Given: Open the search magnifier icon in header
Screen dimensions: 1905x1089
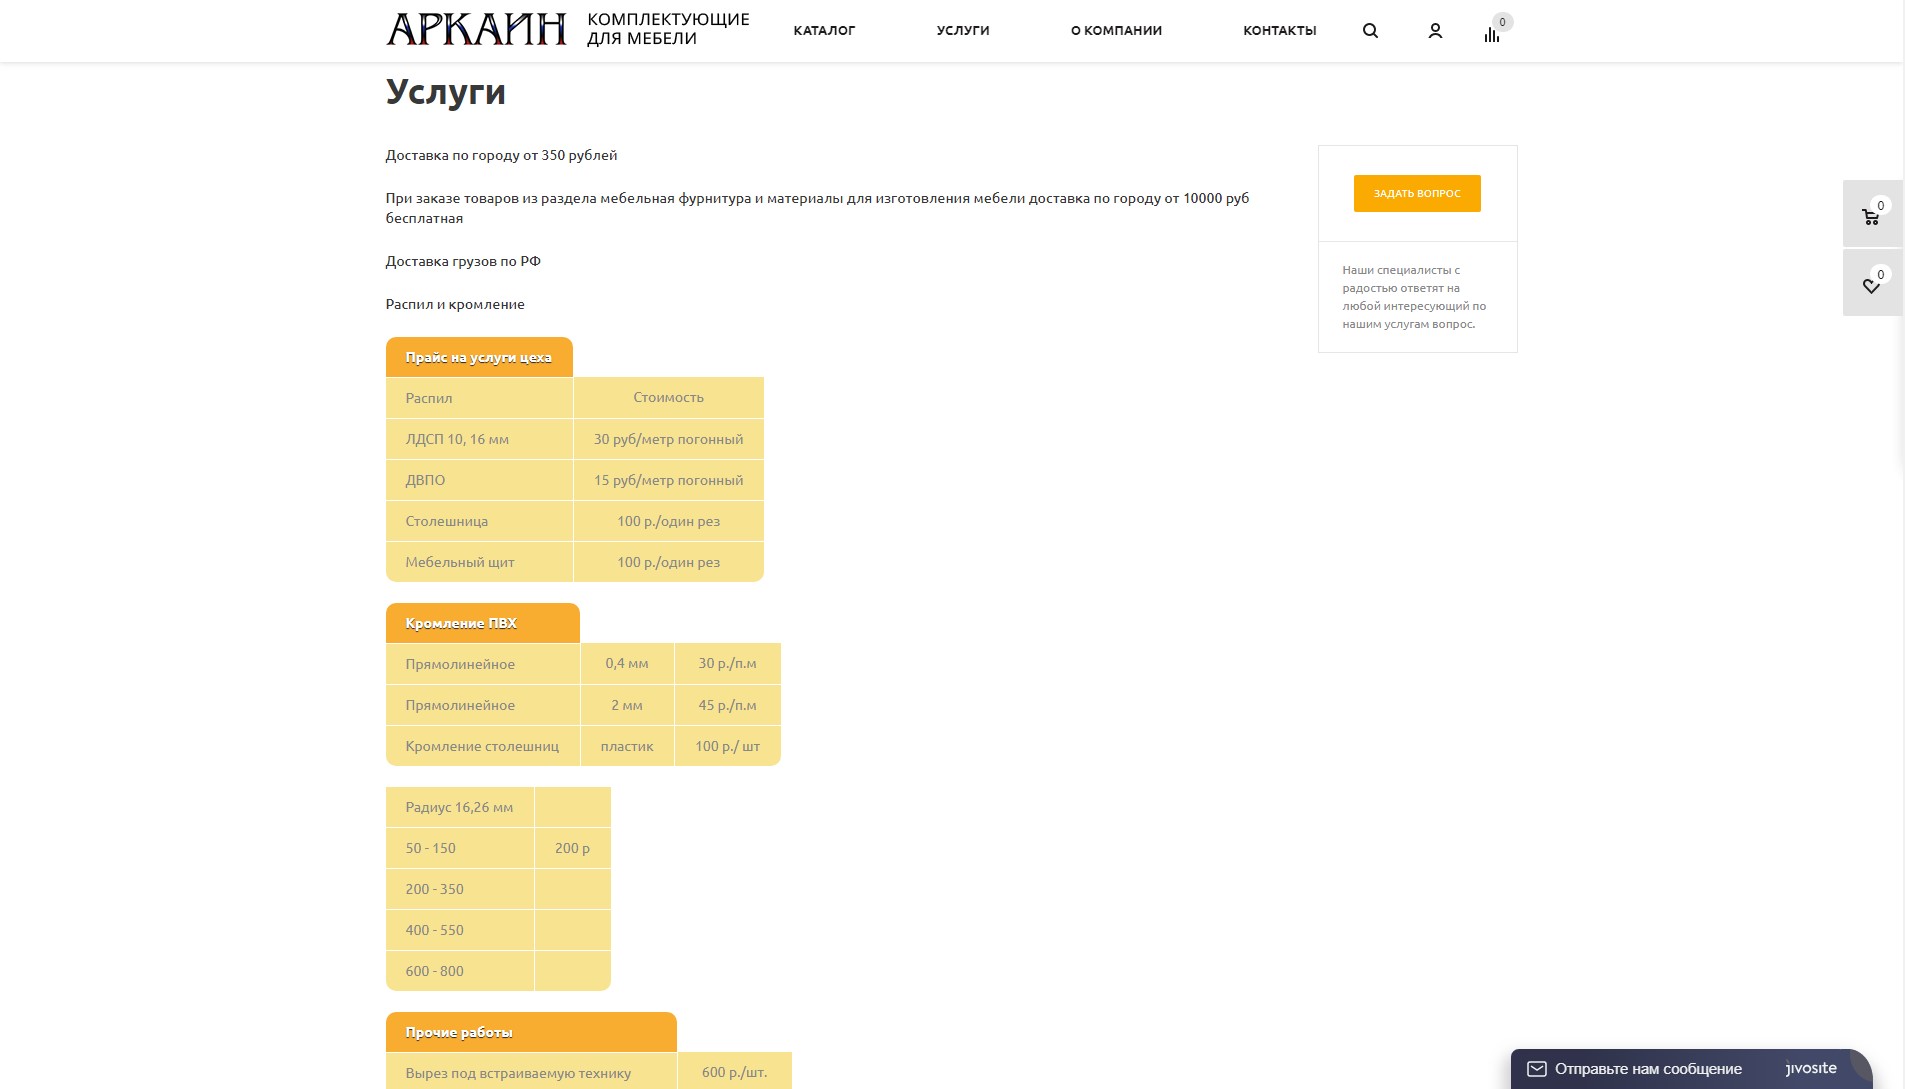Looking at the screenshot, I should click(1370, 31).
